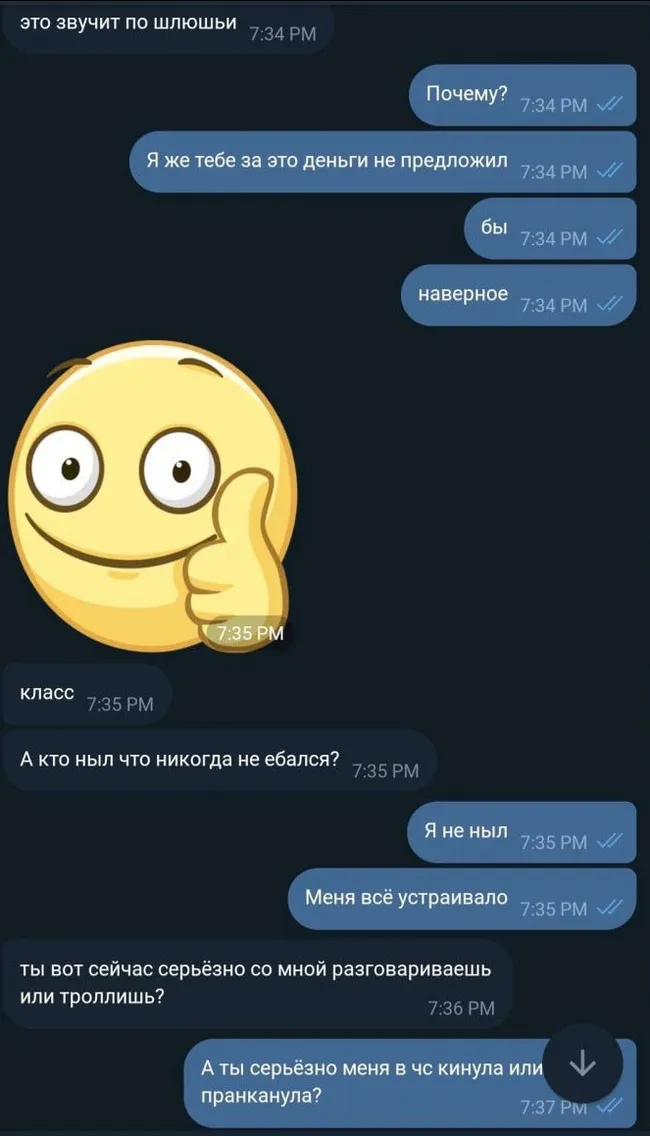This screenshot has width=650, height=1136.
Task: Select the outgoing message 'наверное'
Action: [x=518, y=295]
